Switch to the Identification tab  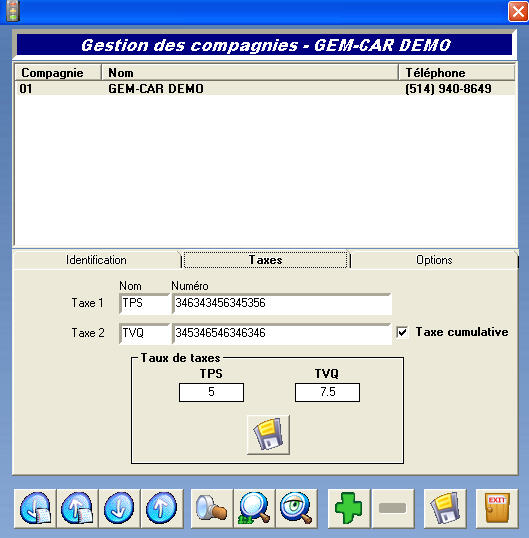tap(96, 260)
